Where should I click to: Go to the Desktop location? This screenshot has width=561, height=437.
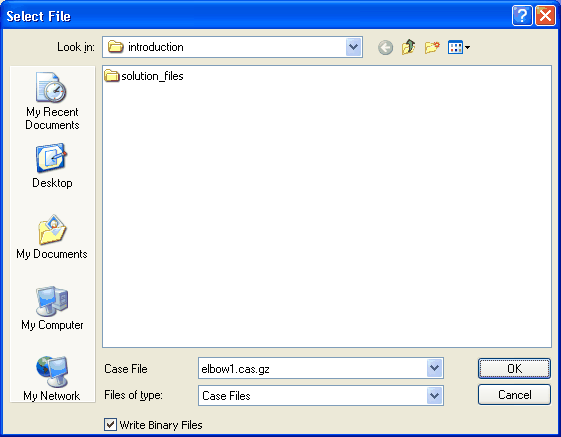coord(52,166)
